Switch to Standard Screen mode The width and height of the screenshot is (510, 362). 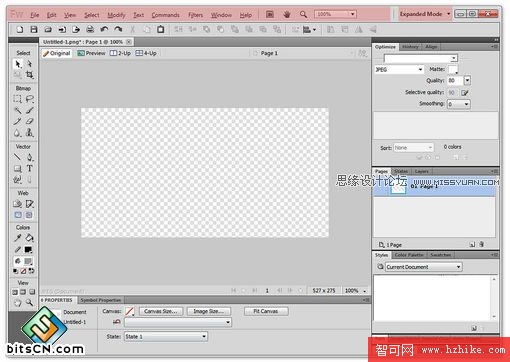point(15,292)
